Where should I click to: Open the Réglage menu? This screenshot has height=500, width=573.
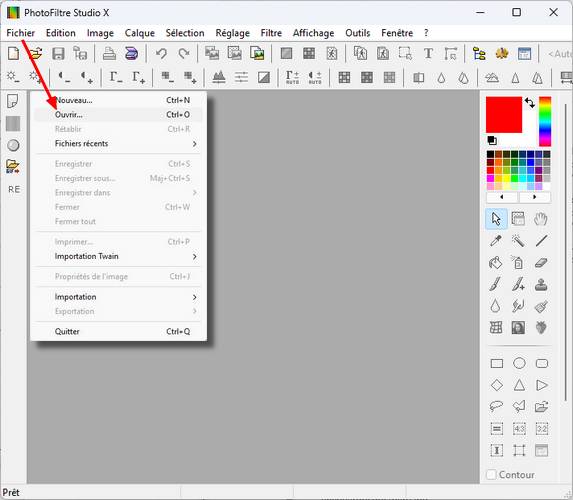[232, 33]
